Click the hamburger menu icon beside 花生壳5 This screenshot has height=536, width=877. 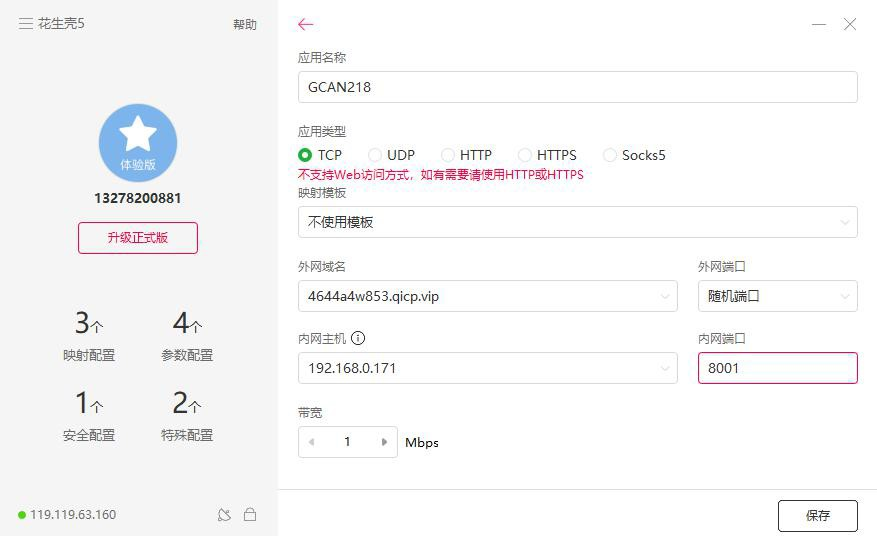[25, 24]
